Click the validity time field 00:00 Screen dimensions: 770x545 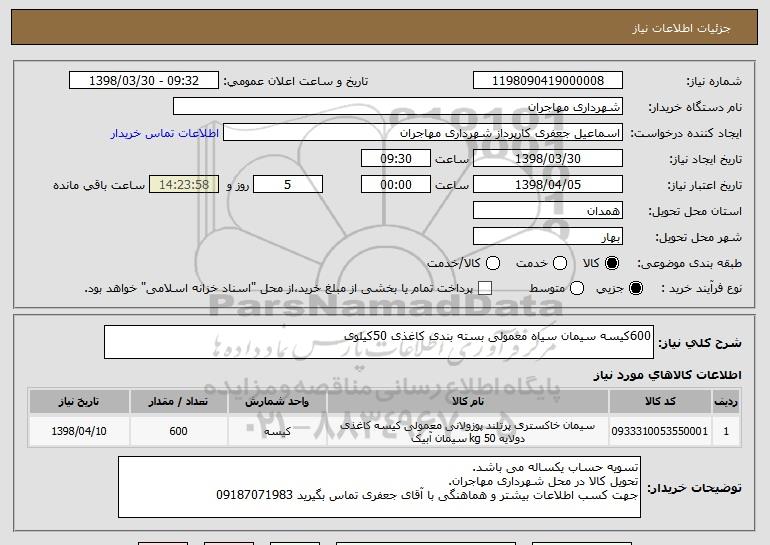[x=396, y=185]
